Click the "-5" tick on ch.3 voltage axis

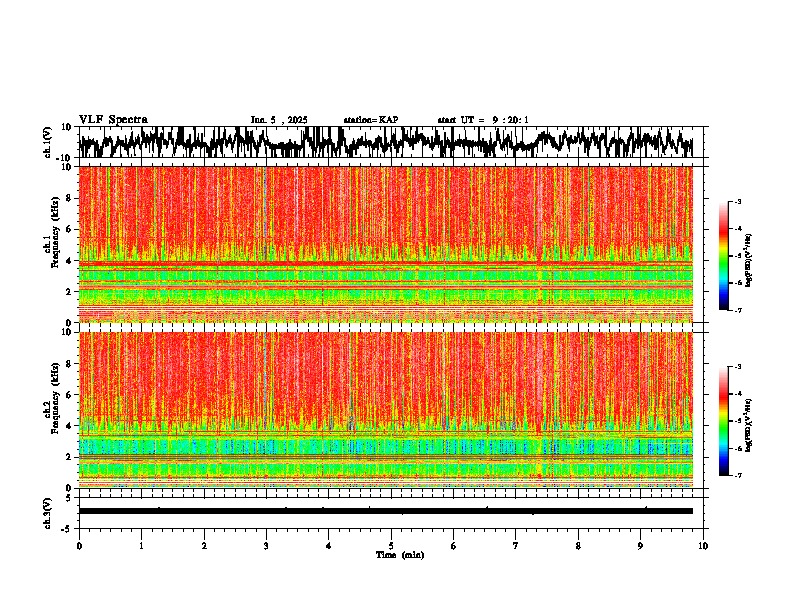coord(67,529)
